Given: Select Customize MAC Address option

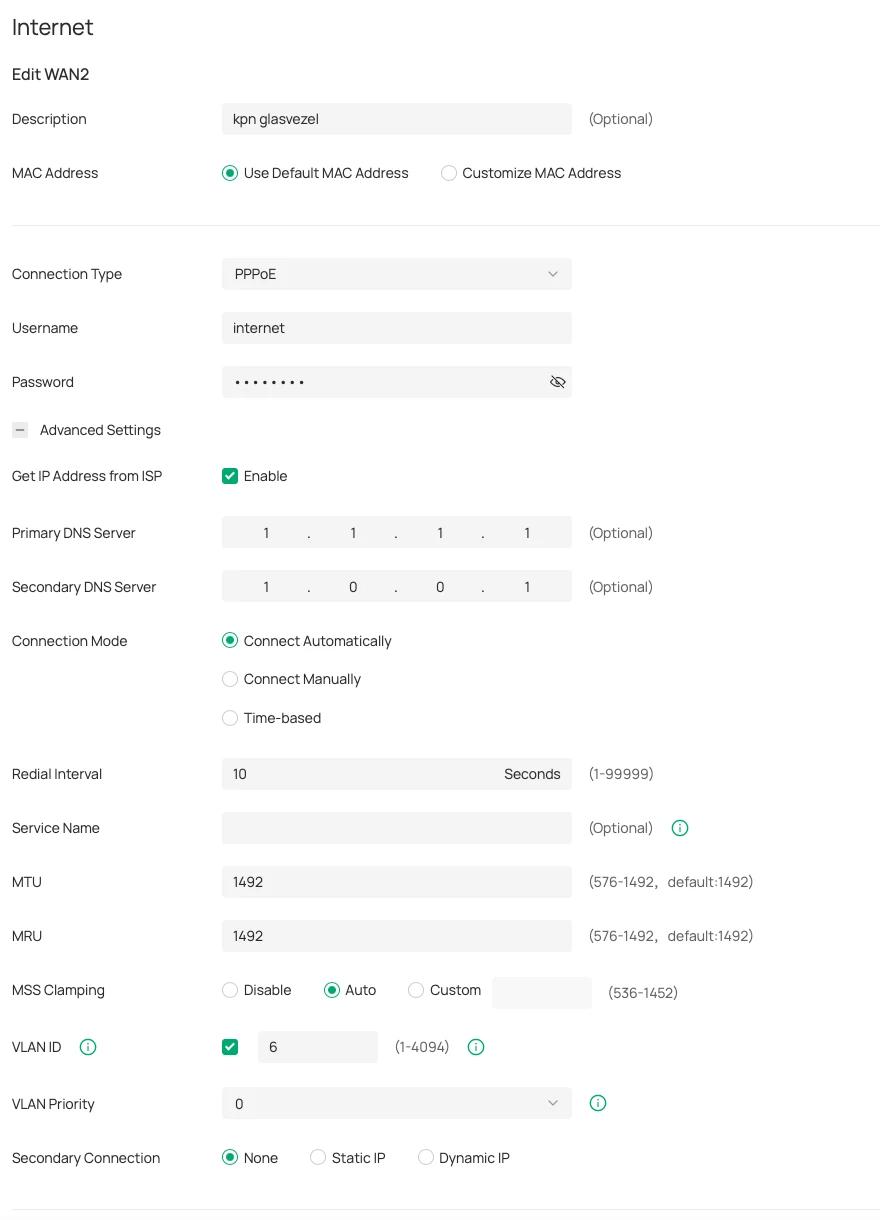Looking at the screenshot, I should (x=449, y=173).
